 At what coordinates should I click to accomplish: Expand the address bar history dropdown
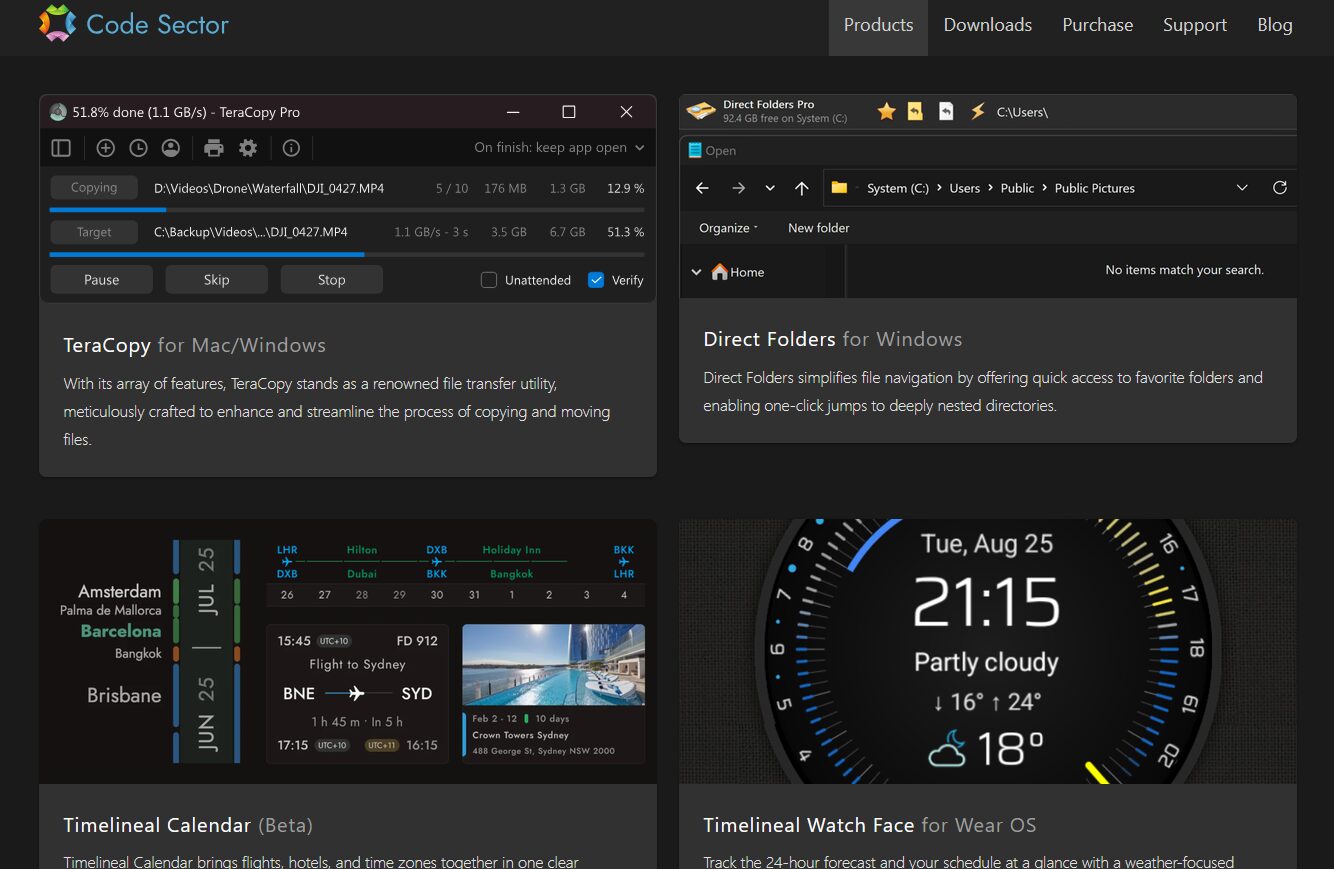tap(1242, 188)
